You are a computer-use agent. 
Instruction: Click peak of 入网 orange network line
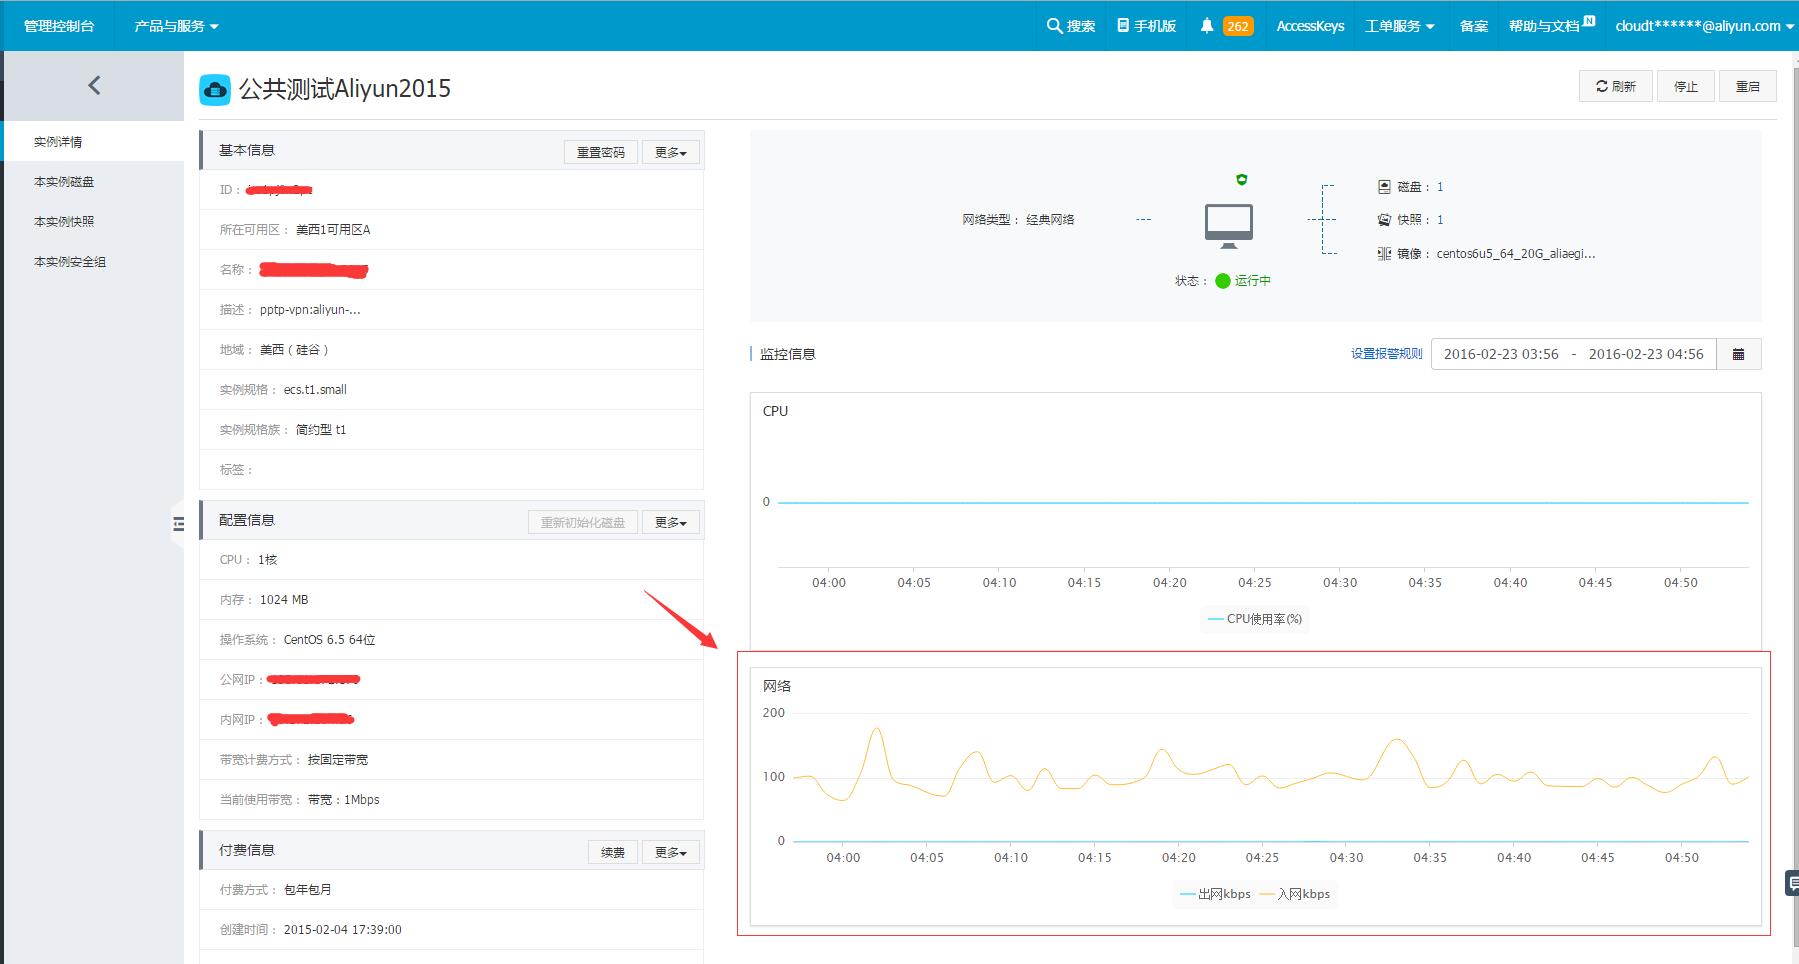point(877,730)
